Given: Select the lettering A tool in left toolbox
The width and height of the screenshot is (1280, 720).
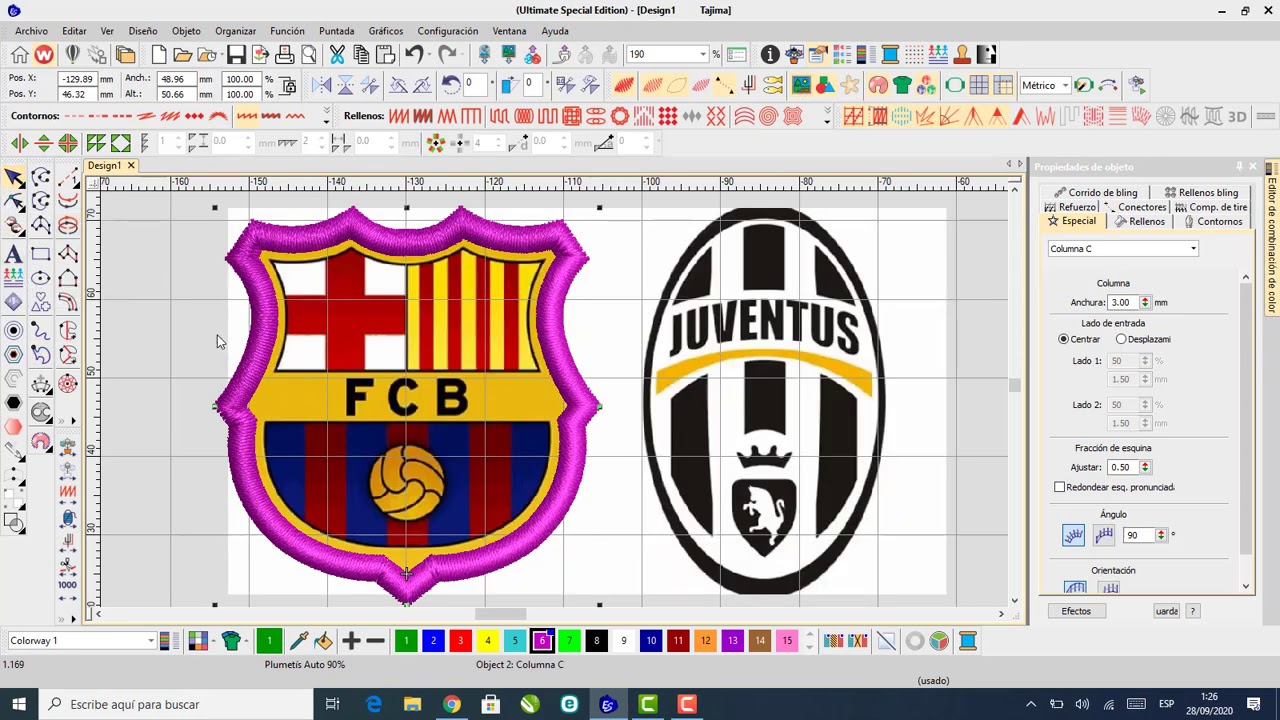Looking at the screenshot, I should (x=14, y=254).
